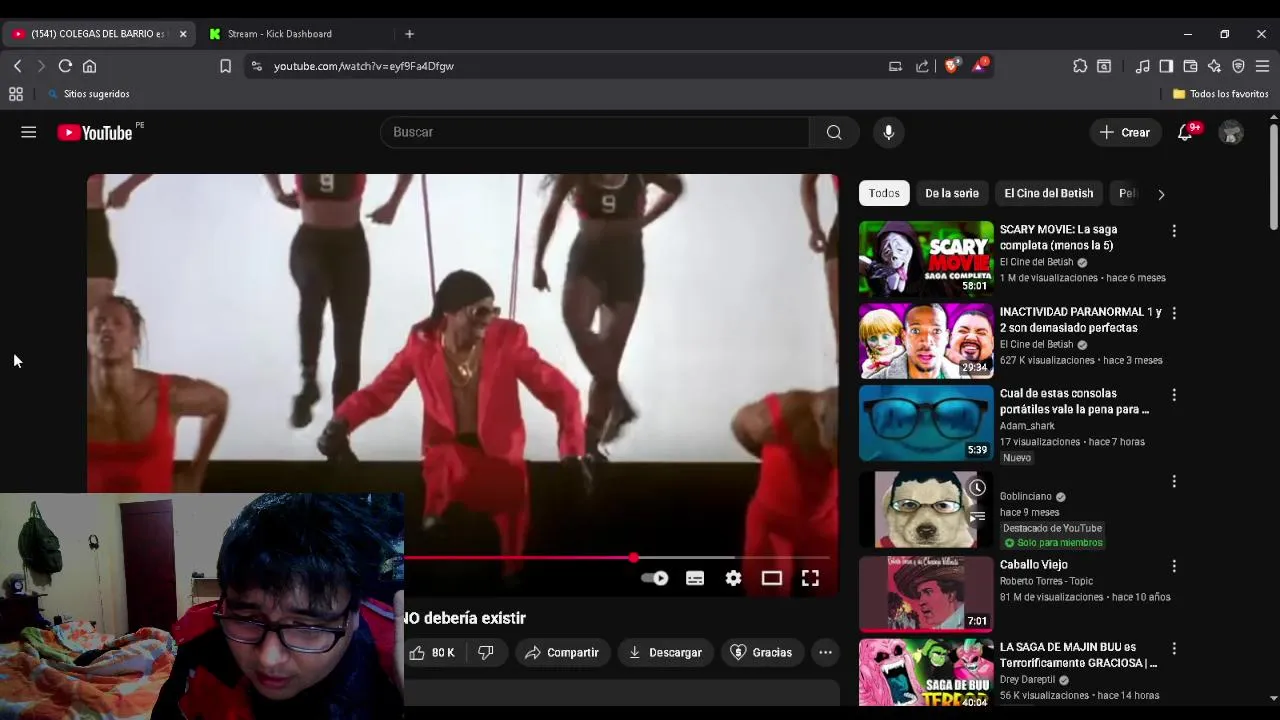The image size is (1280, 720).
Task: Switch the player to theater mode
Action: coord(771,578)
